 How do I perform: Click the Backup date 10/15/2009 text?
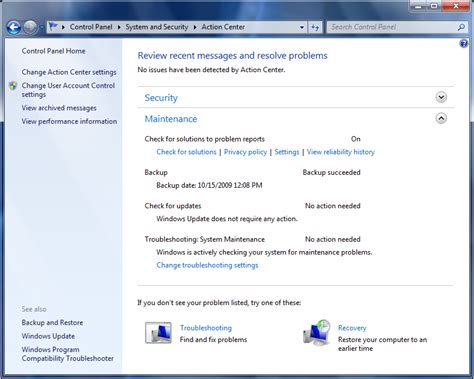(209, 185)
